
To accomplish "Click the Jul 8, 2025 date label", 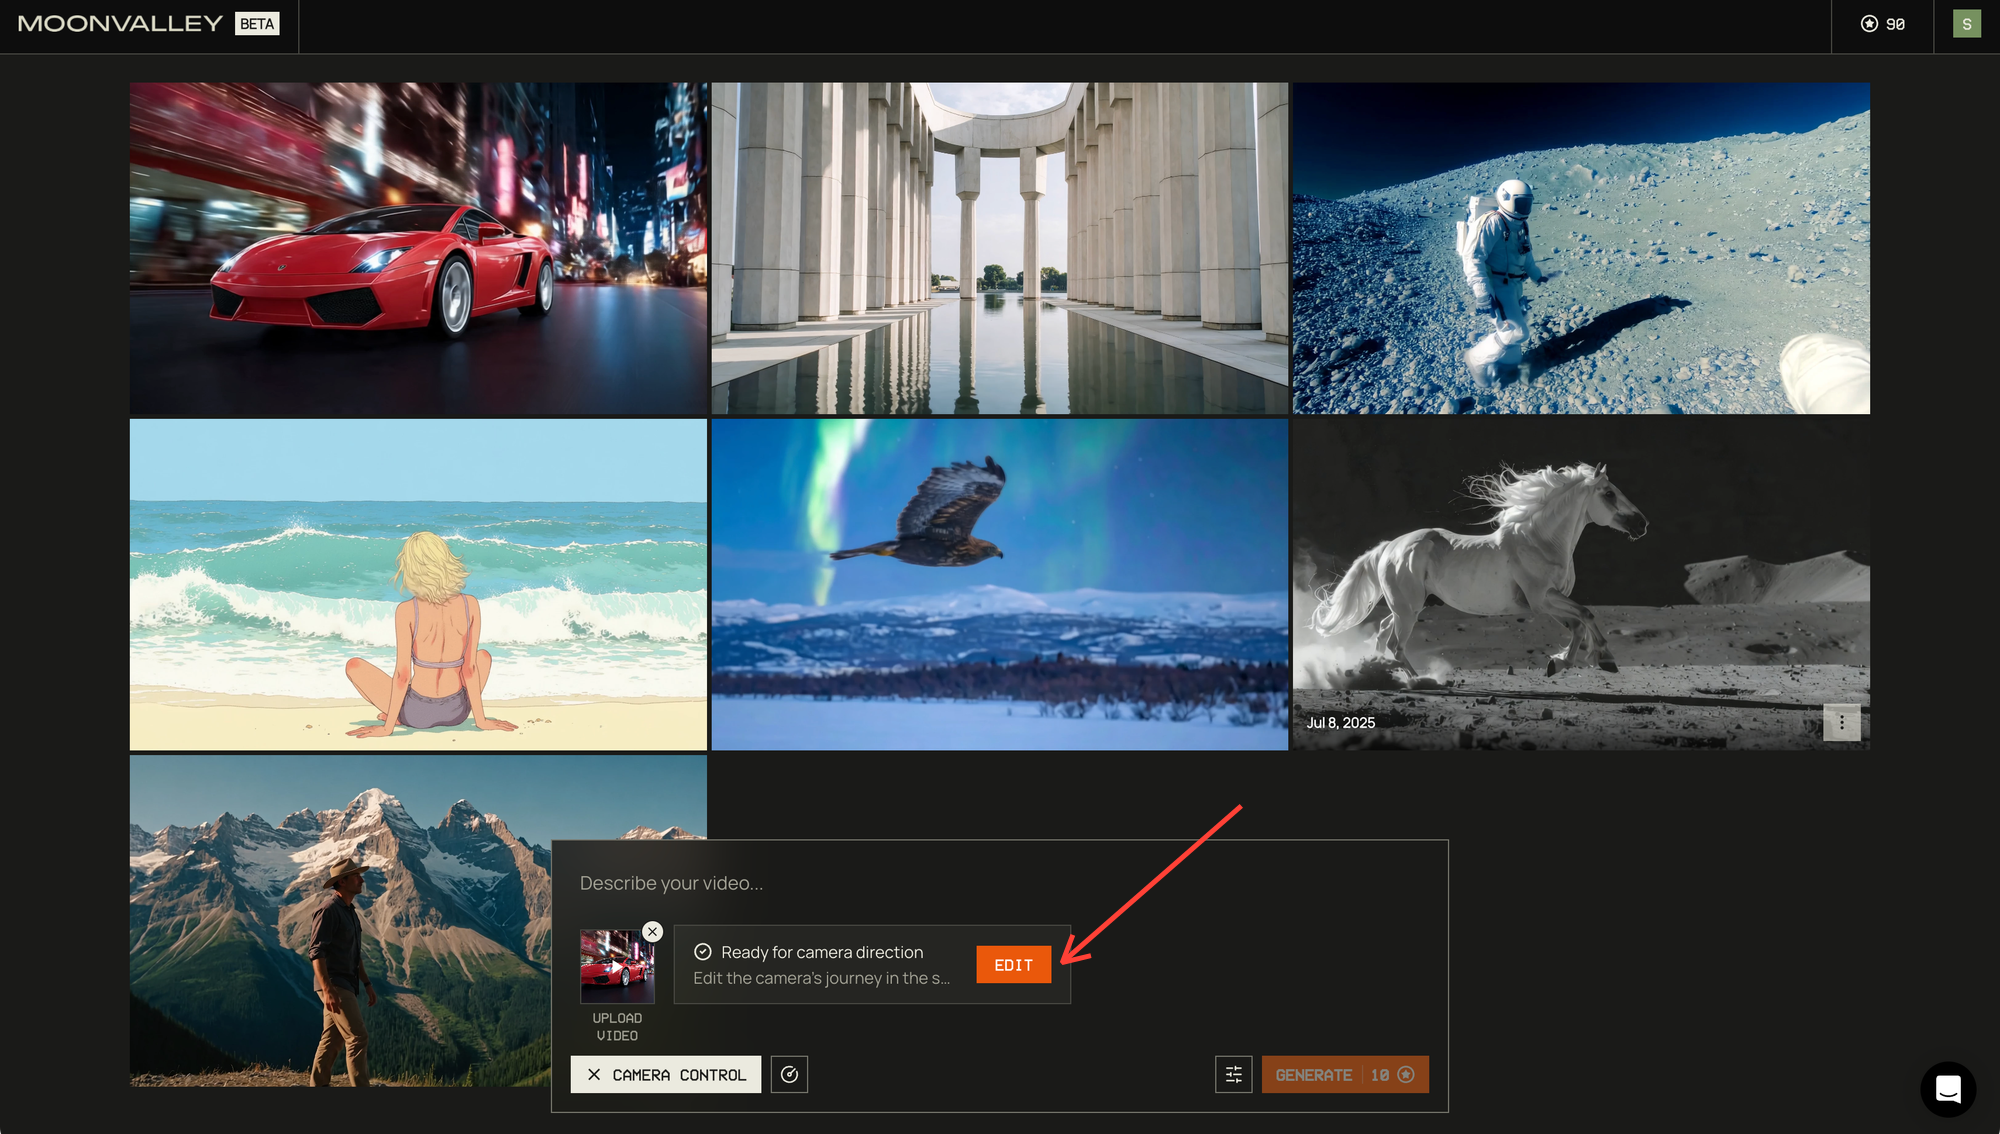I will tap(1341, 723).
